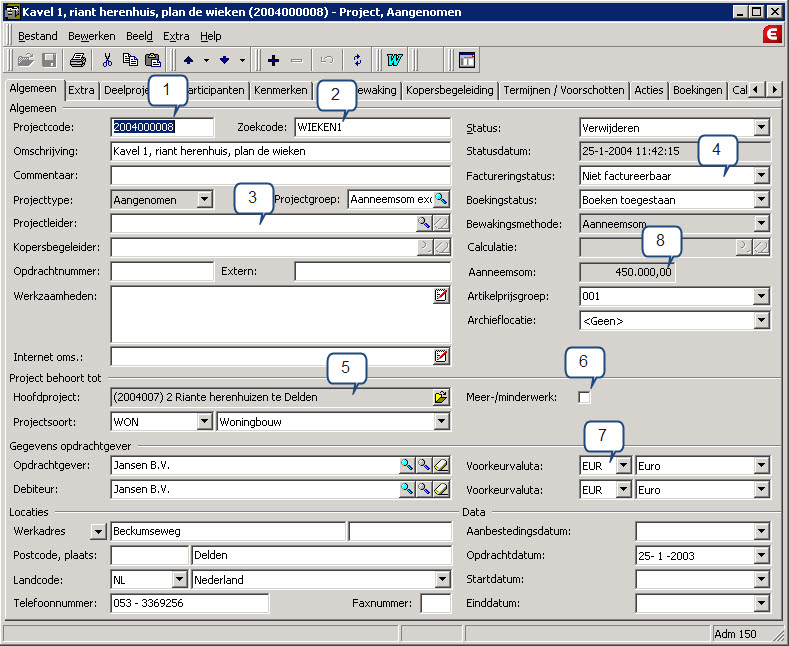Click the Refresh arrows toolbar icon

tap(357, 60)
